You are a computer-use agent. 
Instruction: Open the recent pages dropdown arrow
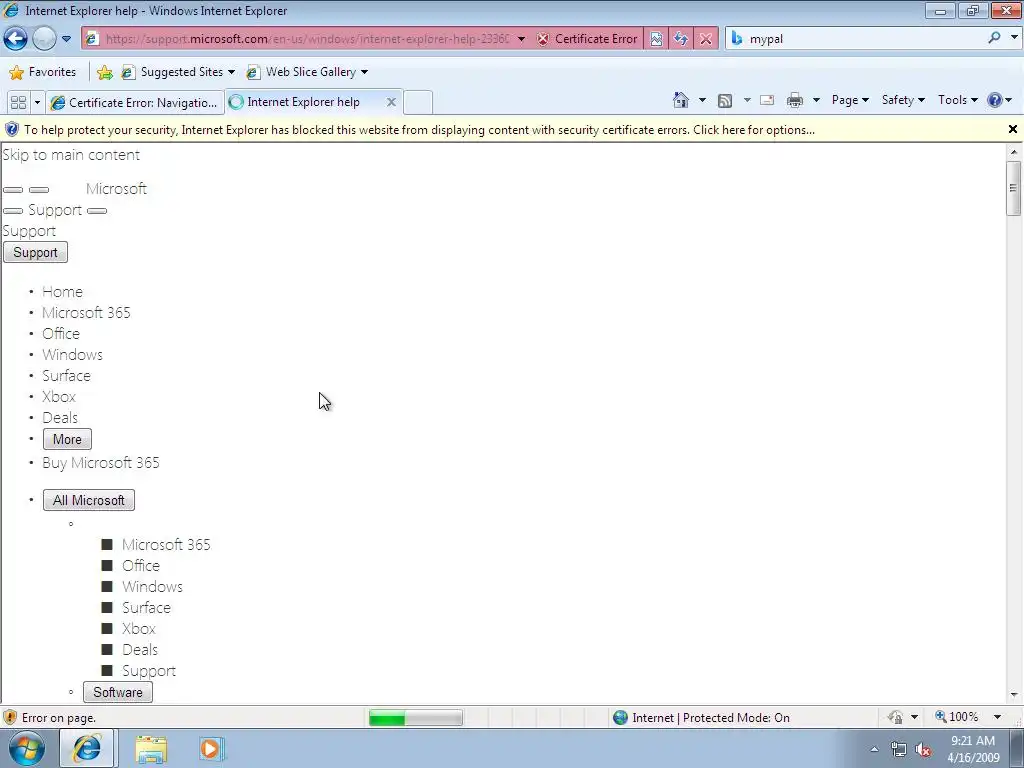66,39
